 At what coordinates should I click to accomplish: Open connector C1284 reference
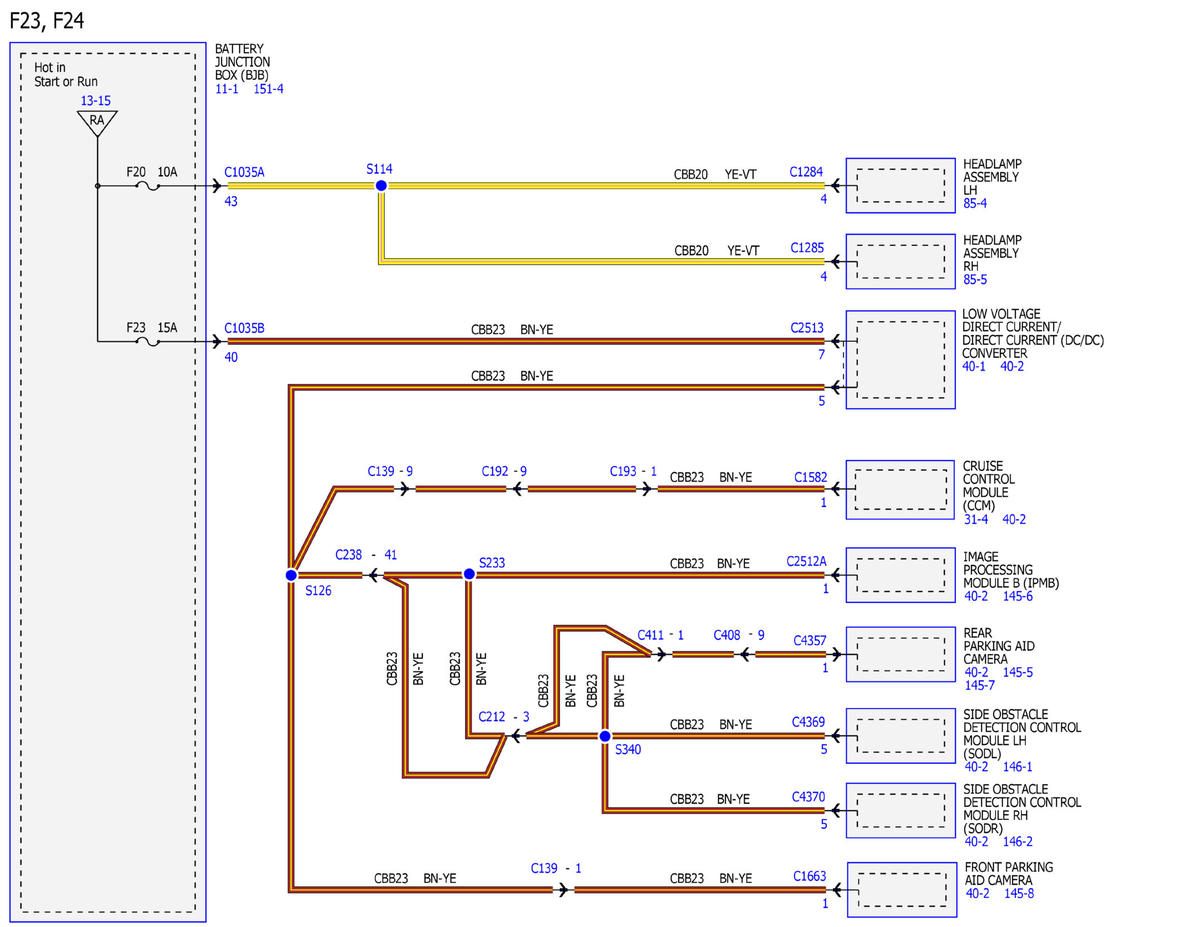[807, 172]
